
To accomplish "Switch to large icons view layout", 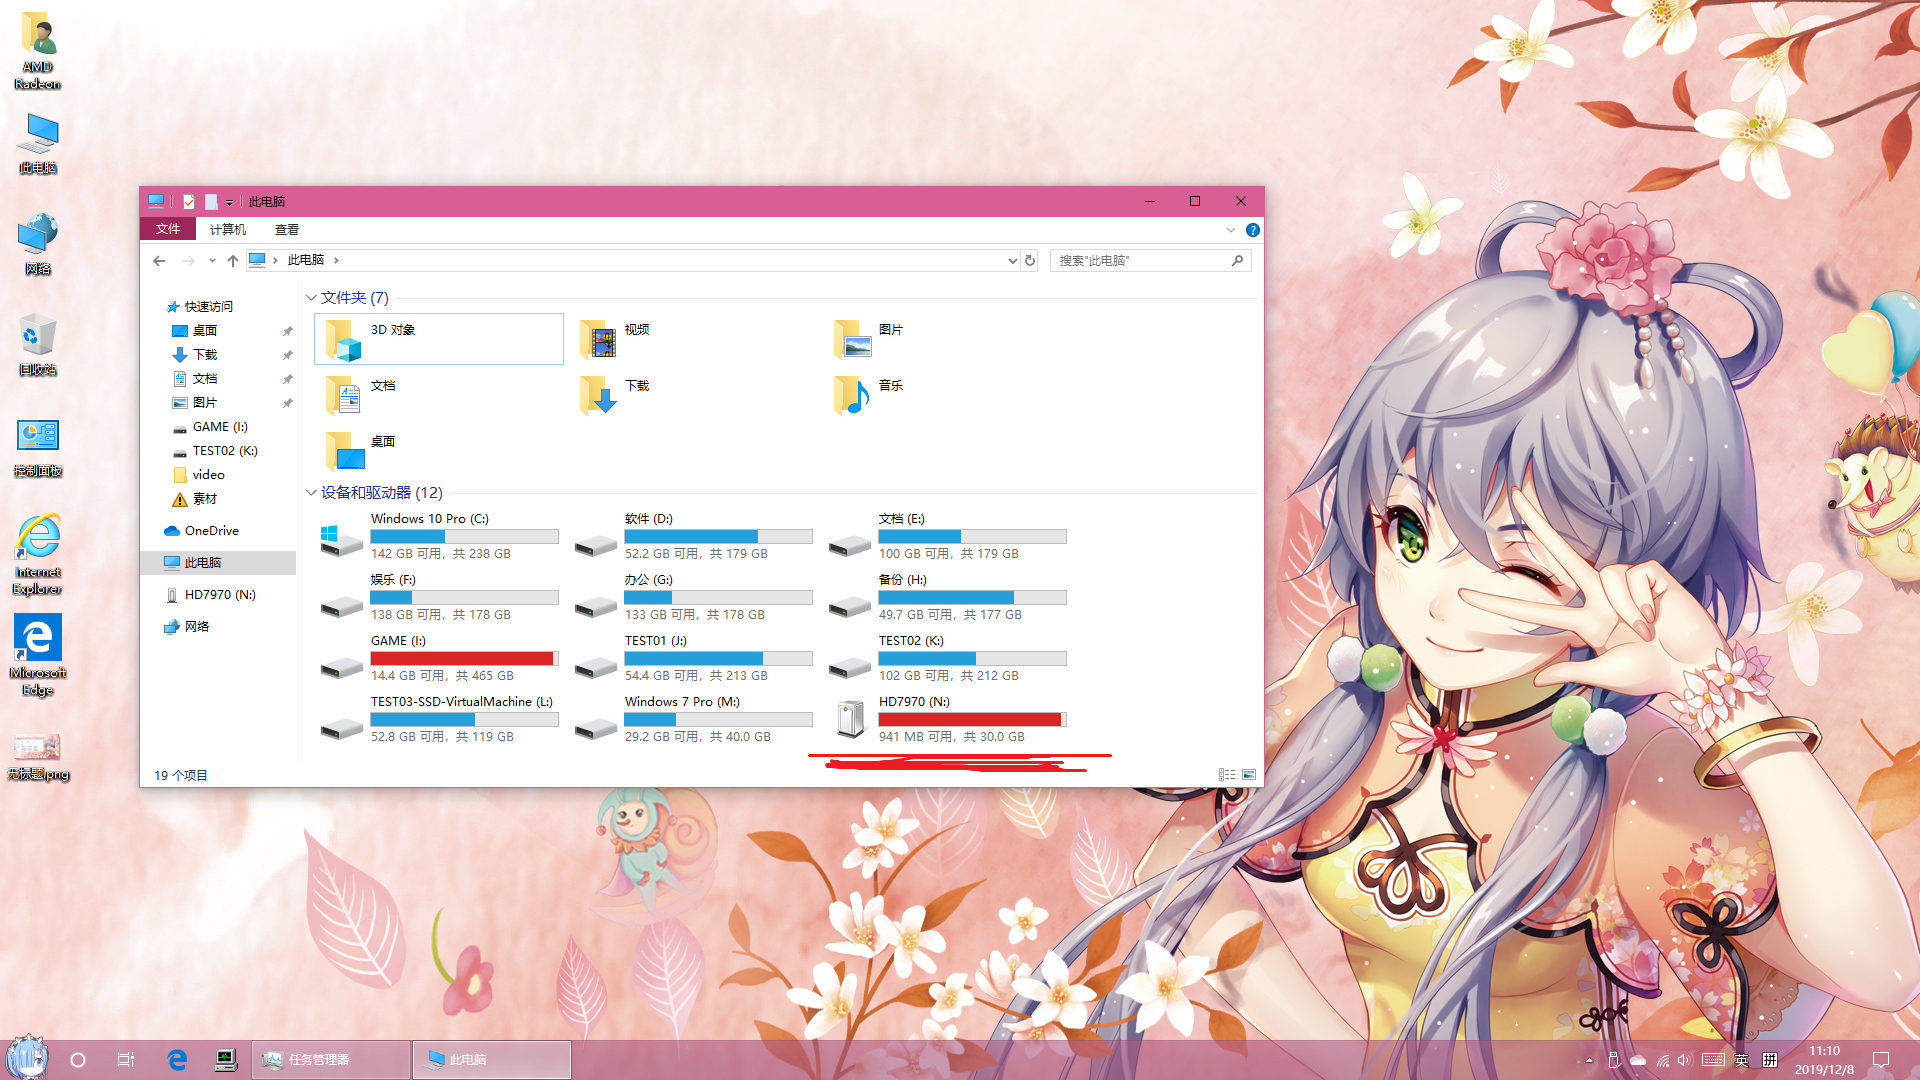I will (x=1249, y=774).
